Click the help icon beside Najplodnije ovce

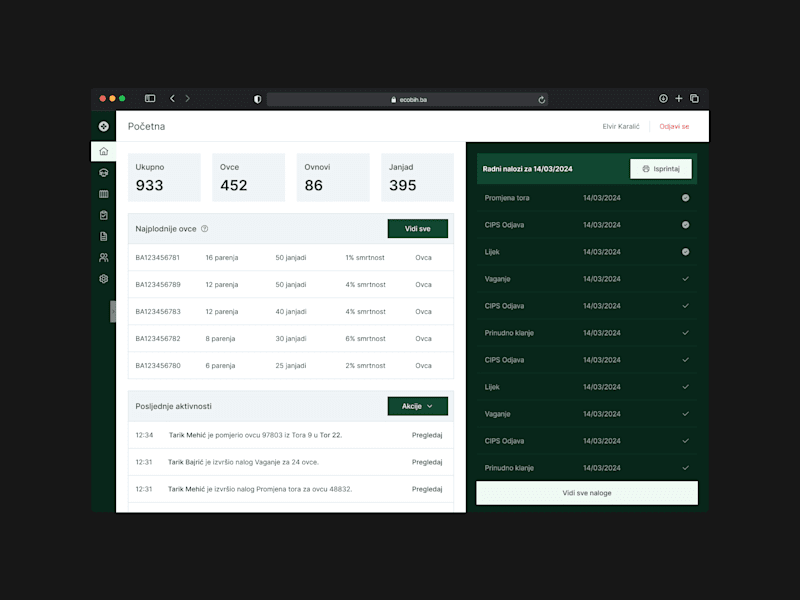click(x=205, y=229)
